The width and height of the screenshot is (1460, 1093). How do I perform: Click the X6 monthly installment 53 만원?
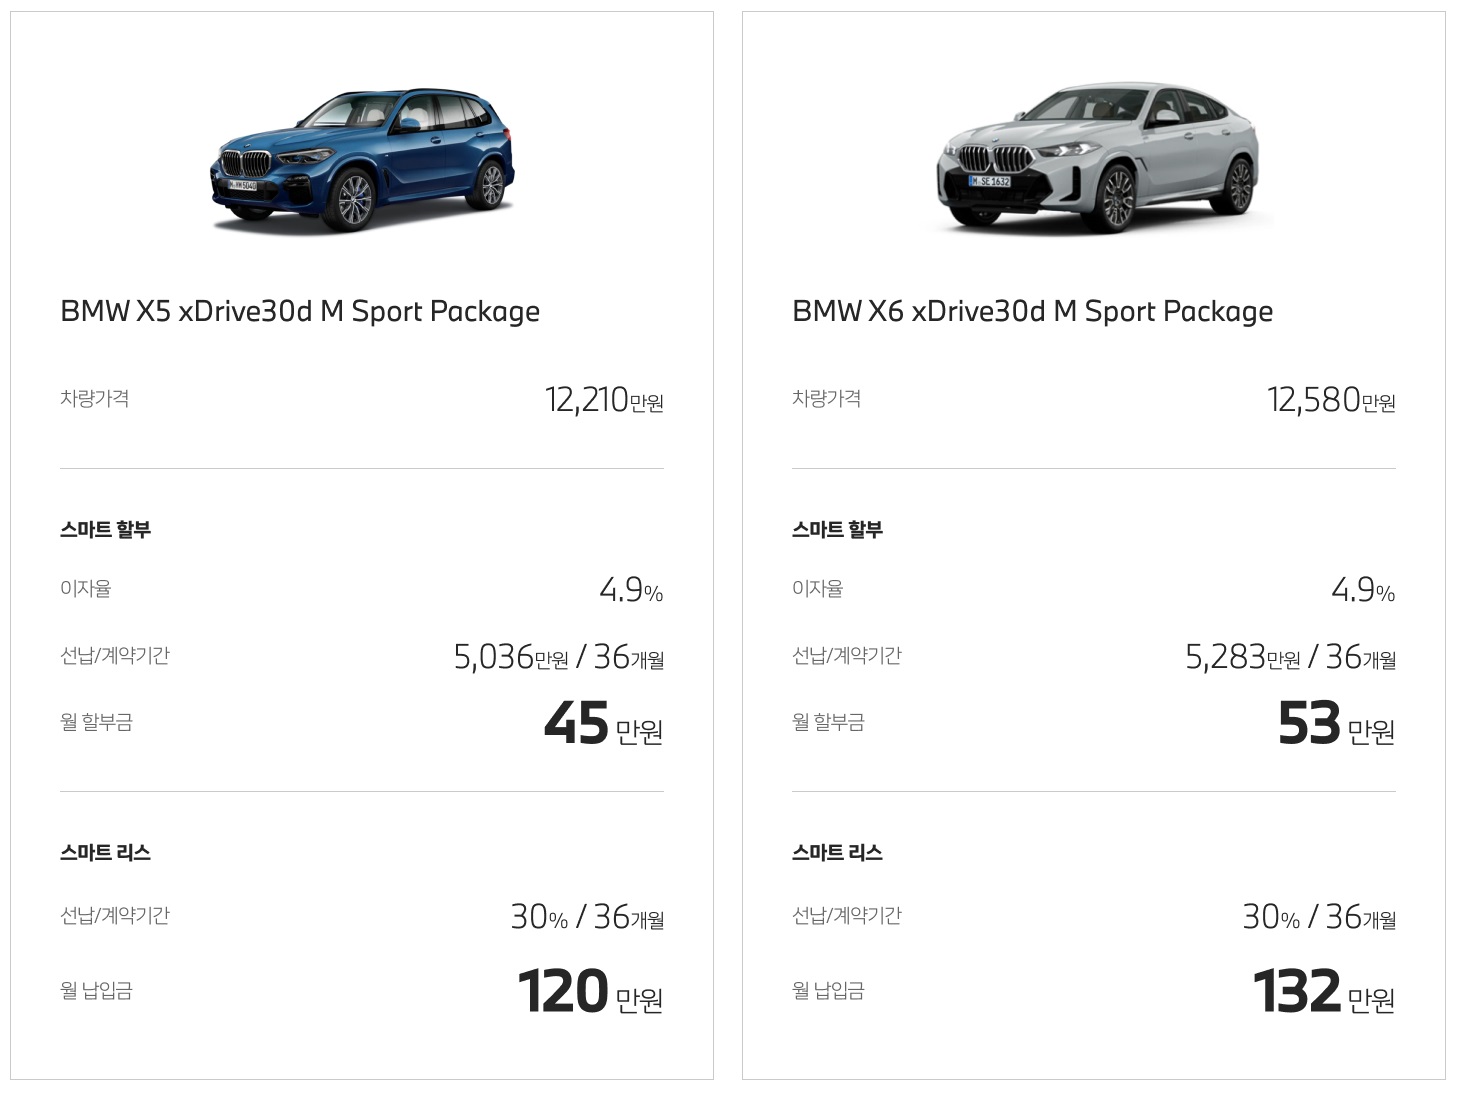click(1337, 724)
